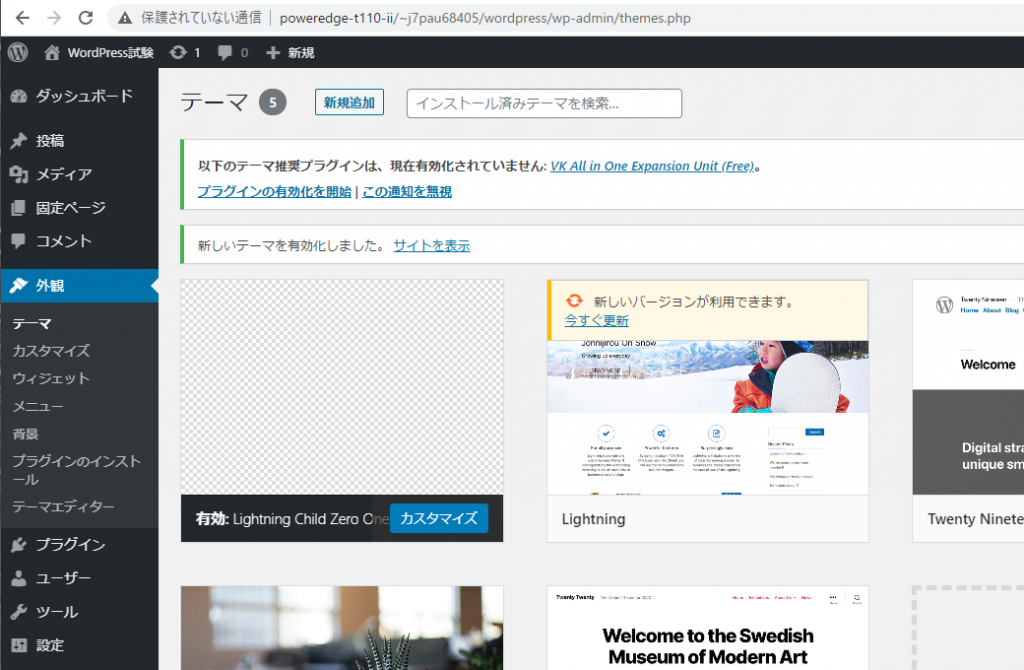
Task: Open プラグイン in the sidebar menu
Action: click(x=70, y=545)
